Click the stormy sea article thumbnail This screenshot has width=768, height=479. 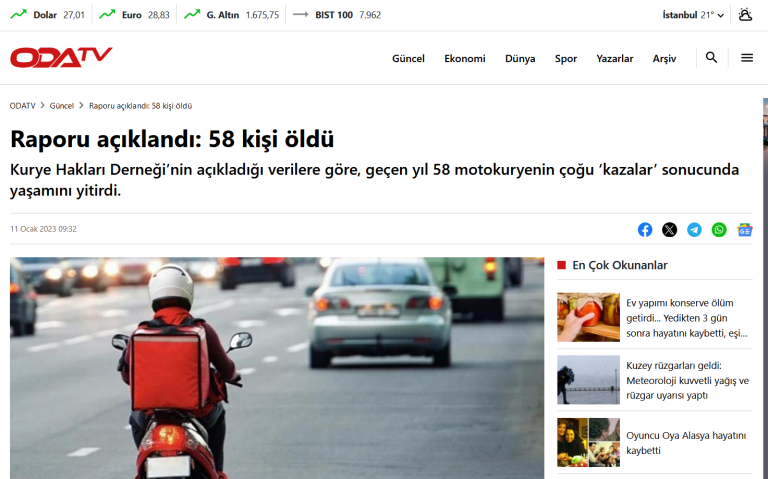point(588,380)
